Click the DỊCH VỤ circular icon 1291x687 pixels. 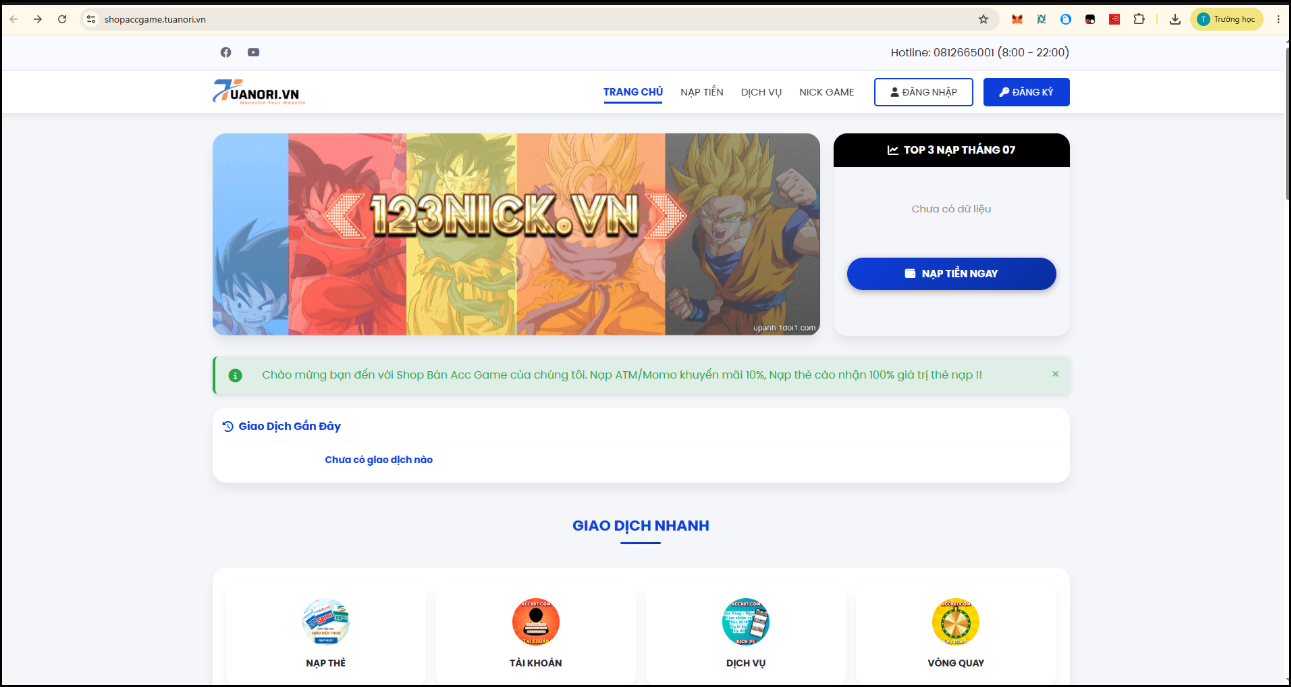tap(746, 621)
